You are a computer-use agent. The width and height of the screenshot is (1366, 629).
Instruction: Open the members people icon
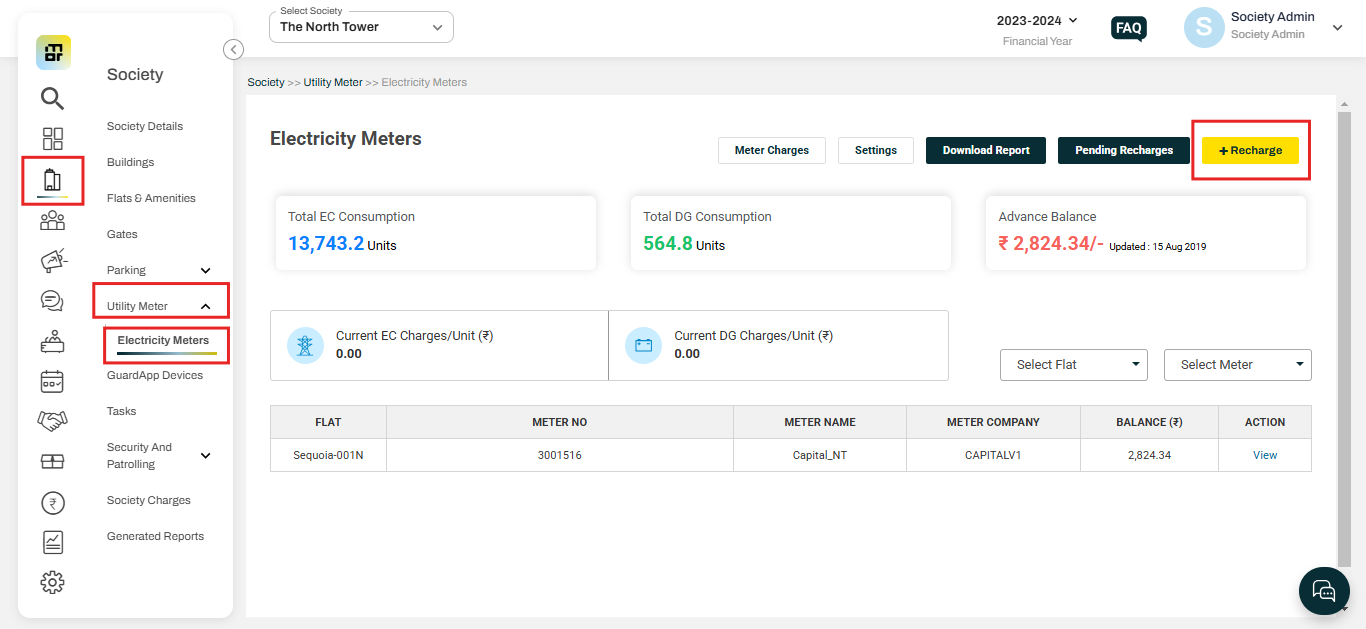[52, 221]
